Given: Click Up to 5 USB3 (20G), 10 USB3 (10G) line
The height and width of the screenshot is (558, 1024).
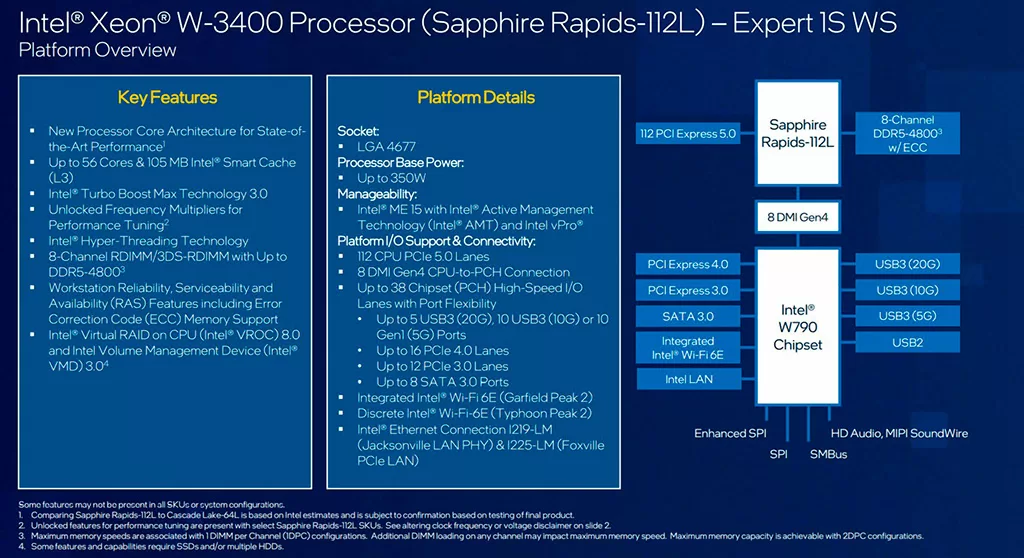Looking at the screenshot, I should click(492, 327).
